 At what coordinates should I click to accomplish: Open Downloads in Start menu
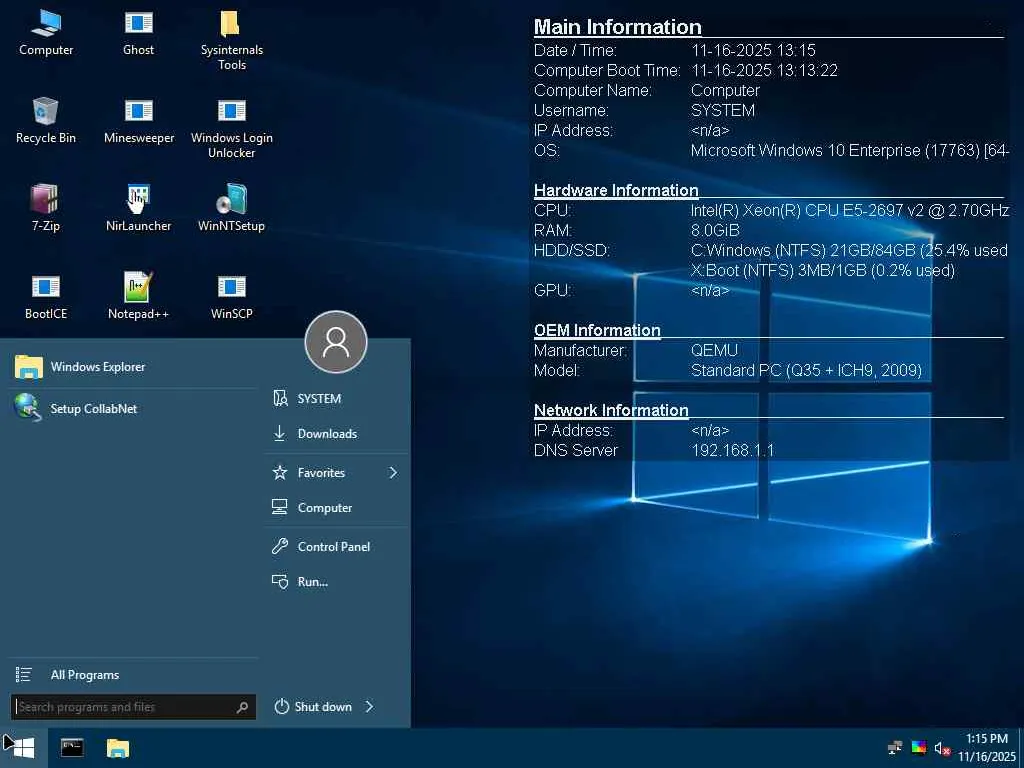pyautogui.click(x=336, y=434)
